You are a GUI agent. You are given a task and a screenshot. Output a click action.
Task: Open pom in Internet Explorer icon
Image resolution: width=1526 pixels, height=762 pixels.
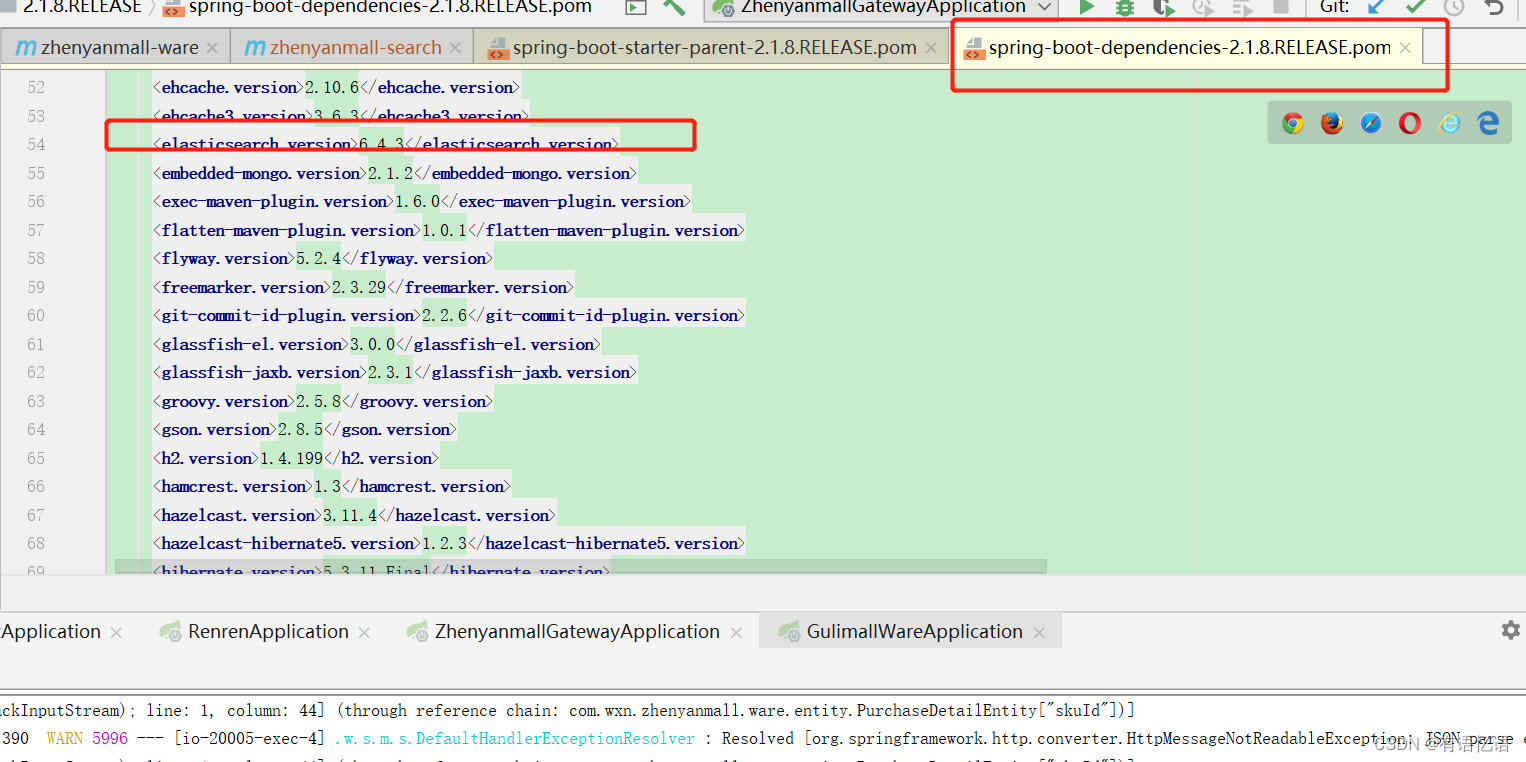pyautogui.click(x=1449, y=123)
